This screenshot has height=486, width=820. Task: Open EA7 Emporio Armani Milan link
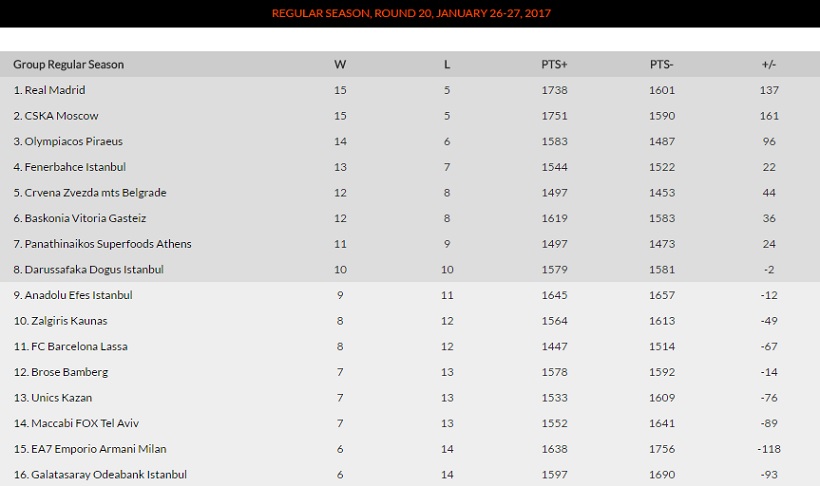(96, 449)
